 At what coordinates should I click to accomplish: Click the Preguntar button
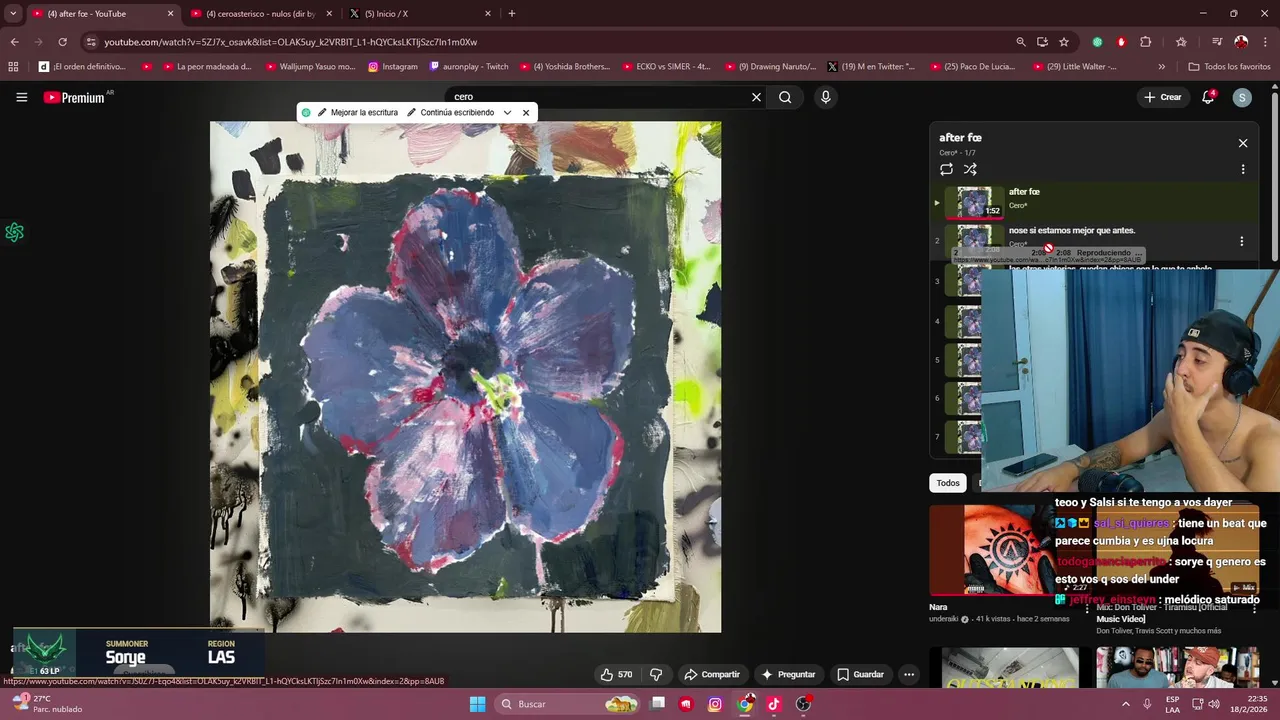pyautogui.click(x=790, y=674)
